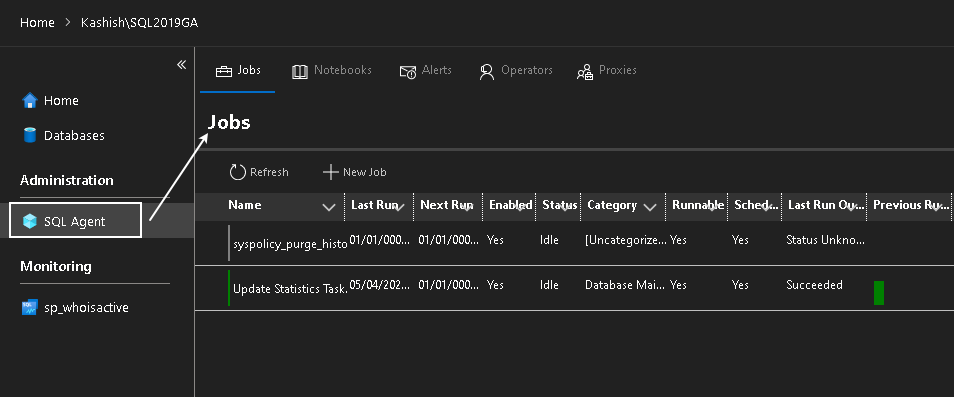Click the Databases cylinder icon
Viewport: 954px width, 397px height.
(30, 135)
